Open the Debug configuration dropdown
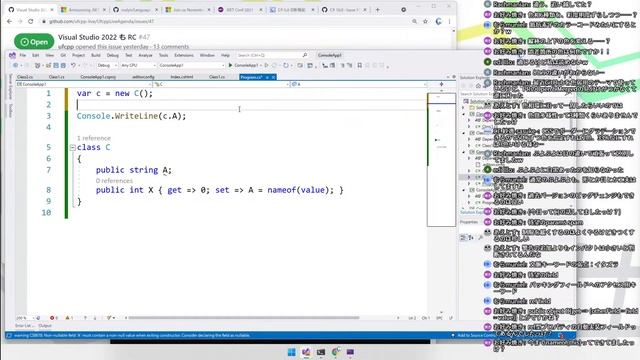This screenshot has width=640, height=360. [x=107, y=65]
